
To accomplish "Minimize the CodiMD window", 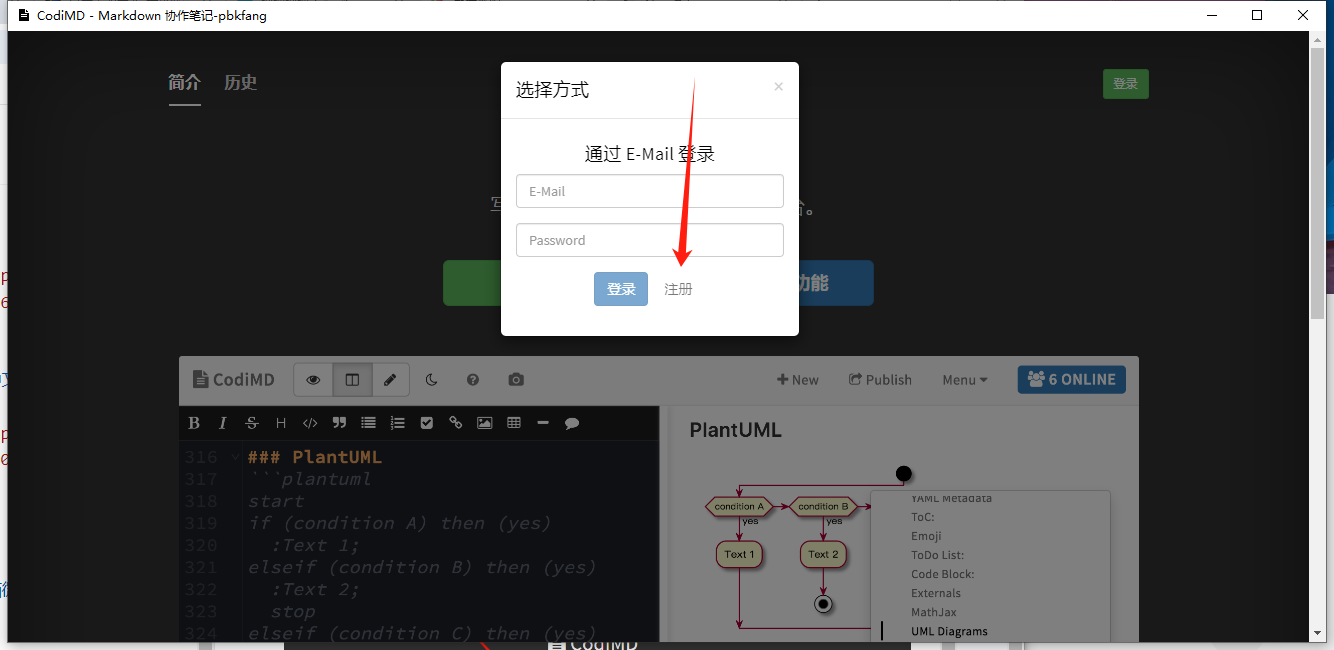I will (x=1211, y=15).
